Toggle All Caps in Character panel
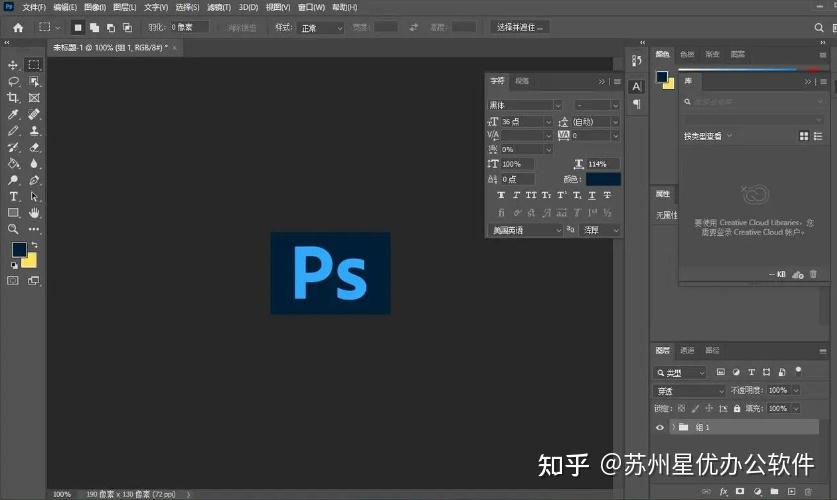The height and width of the screenshot is (500, 837). pyautogui.click(x=531, y=195)
